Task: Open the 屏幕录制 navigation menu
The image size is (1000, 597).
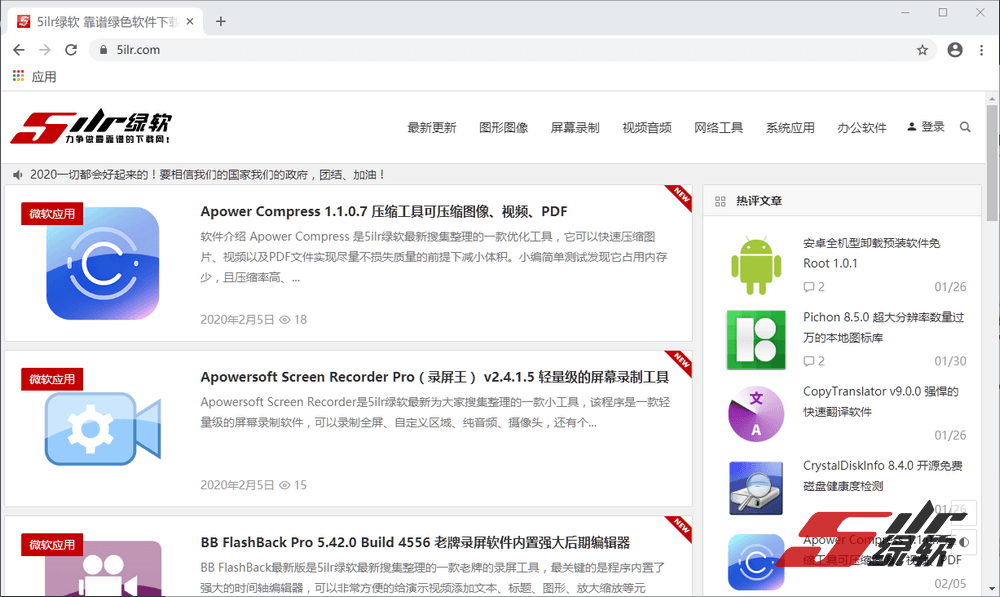Action: pos(575,128)
